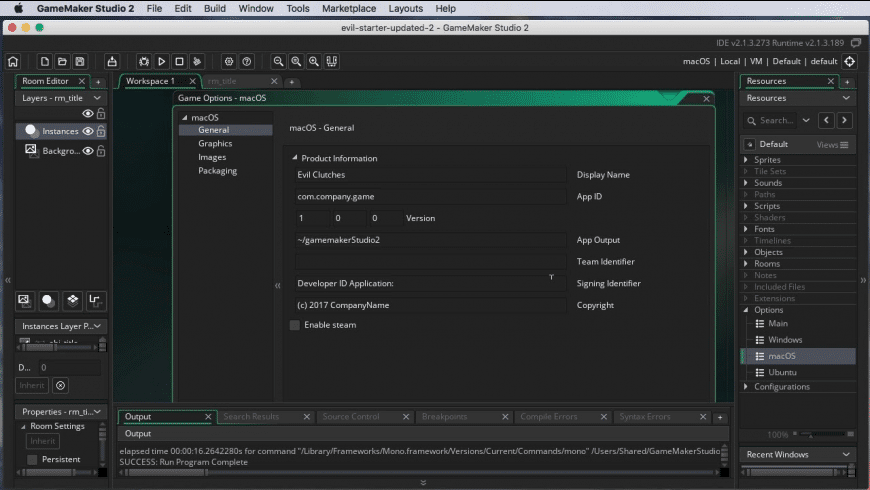Go to next search result in Resources
Image resolution: width=870 pixels, height=490 pixels.
[844, 120]
